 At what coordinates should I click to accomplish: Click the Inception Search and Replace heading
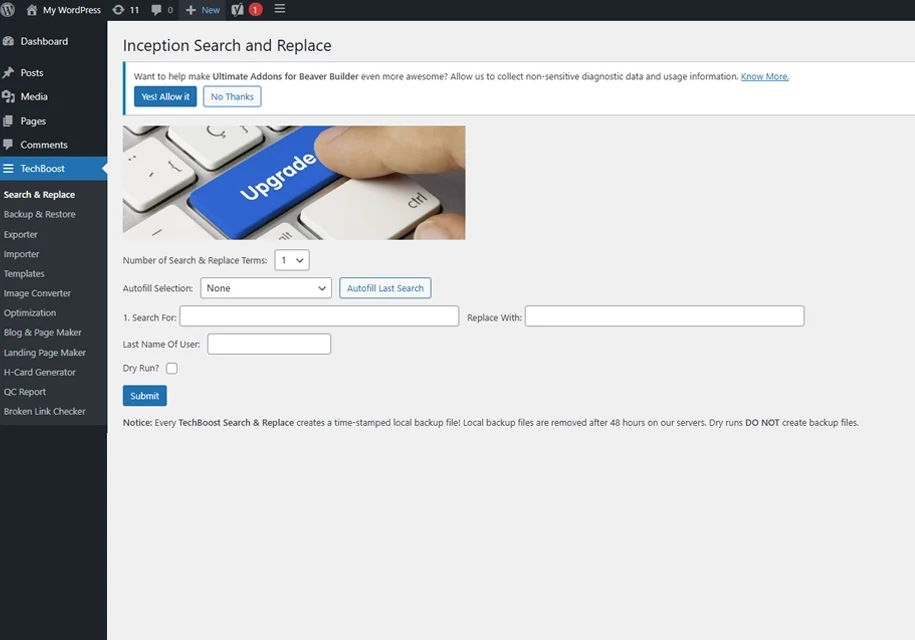click(227, 46)
